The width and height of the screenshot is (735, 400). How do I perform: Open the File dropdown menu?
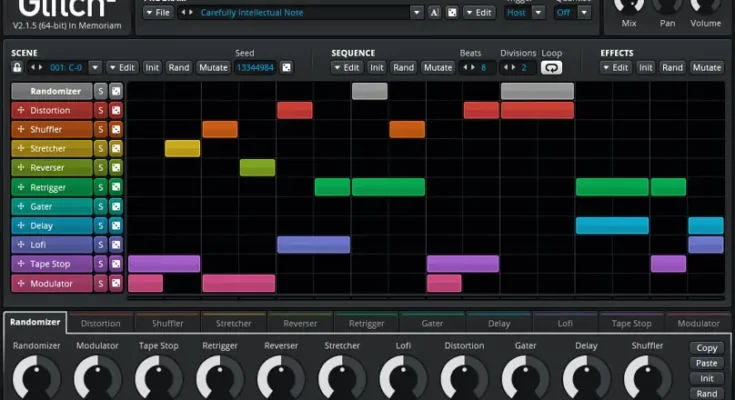(x=158, y=13)
